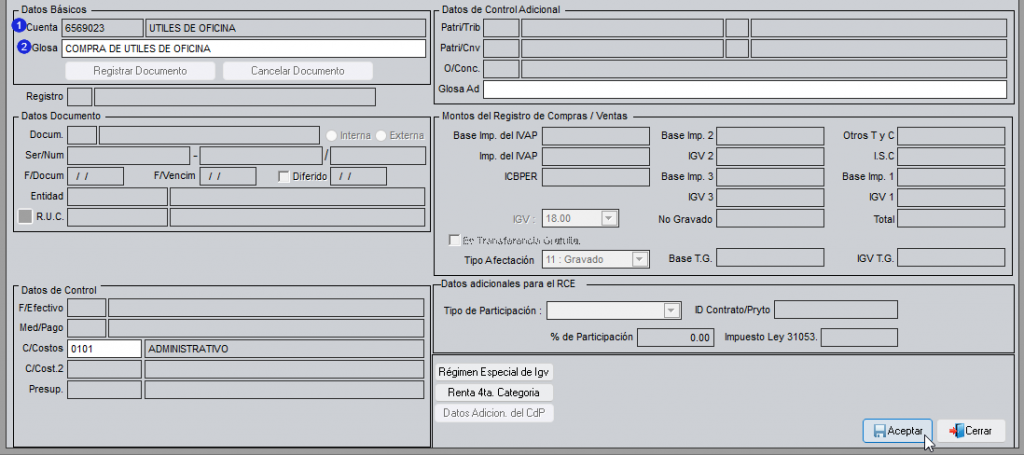This screenshot has height=455, width=1024.
Task: Toggle the Diferido checkbox
Action: point(283,176)
